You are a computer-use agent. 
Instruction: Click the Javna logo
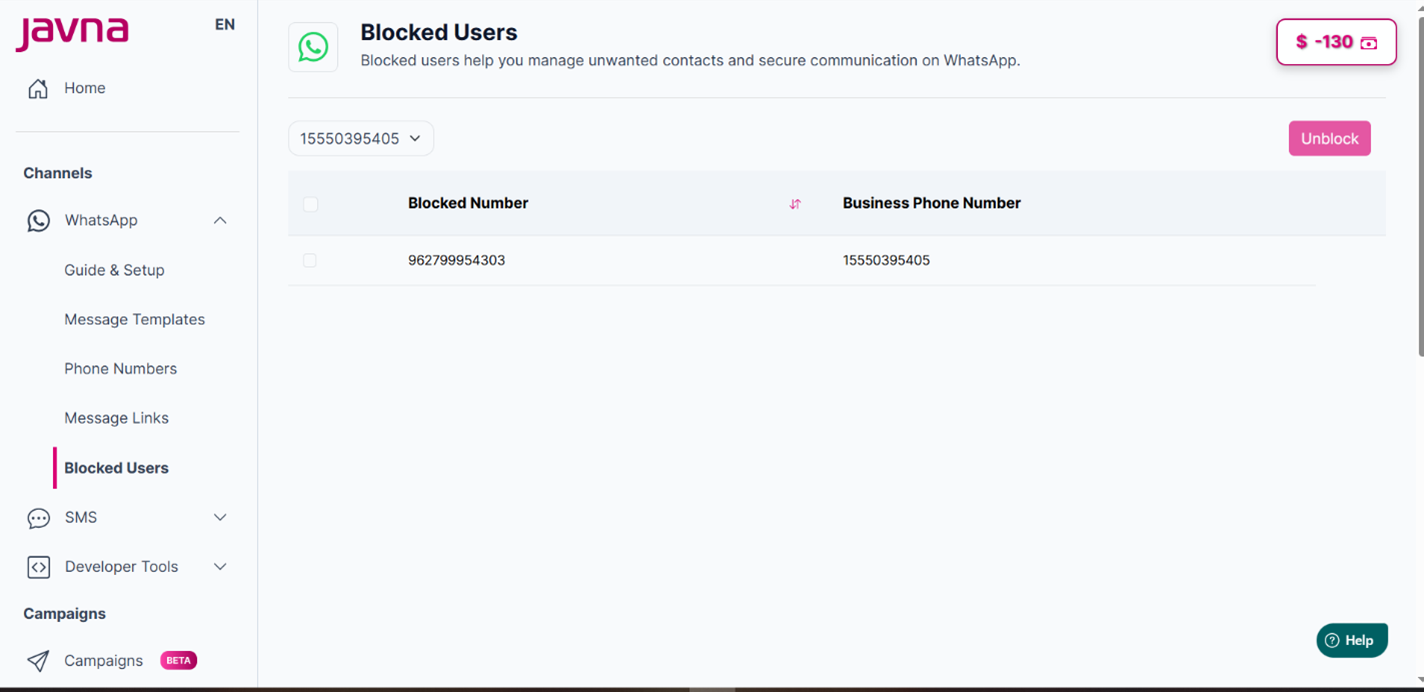[72, 32]
